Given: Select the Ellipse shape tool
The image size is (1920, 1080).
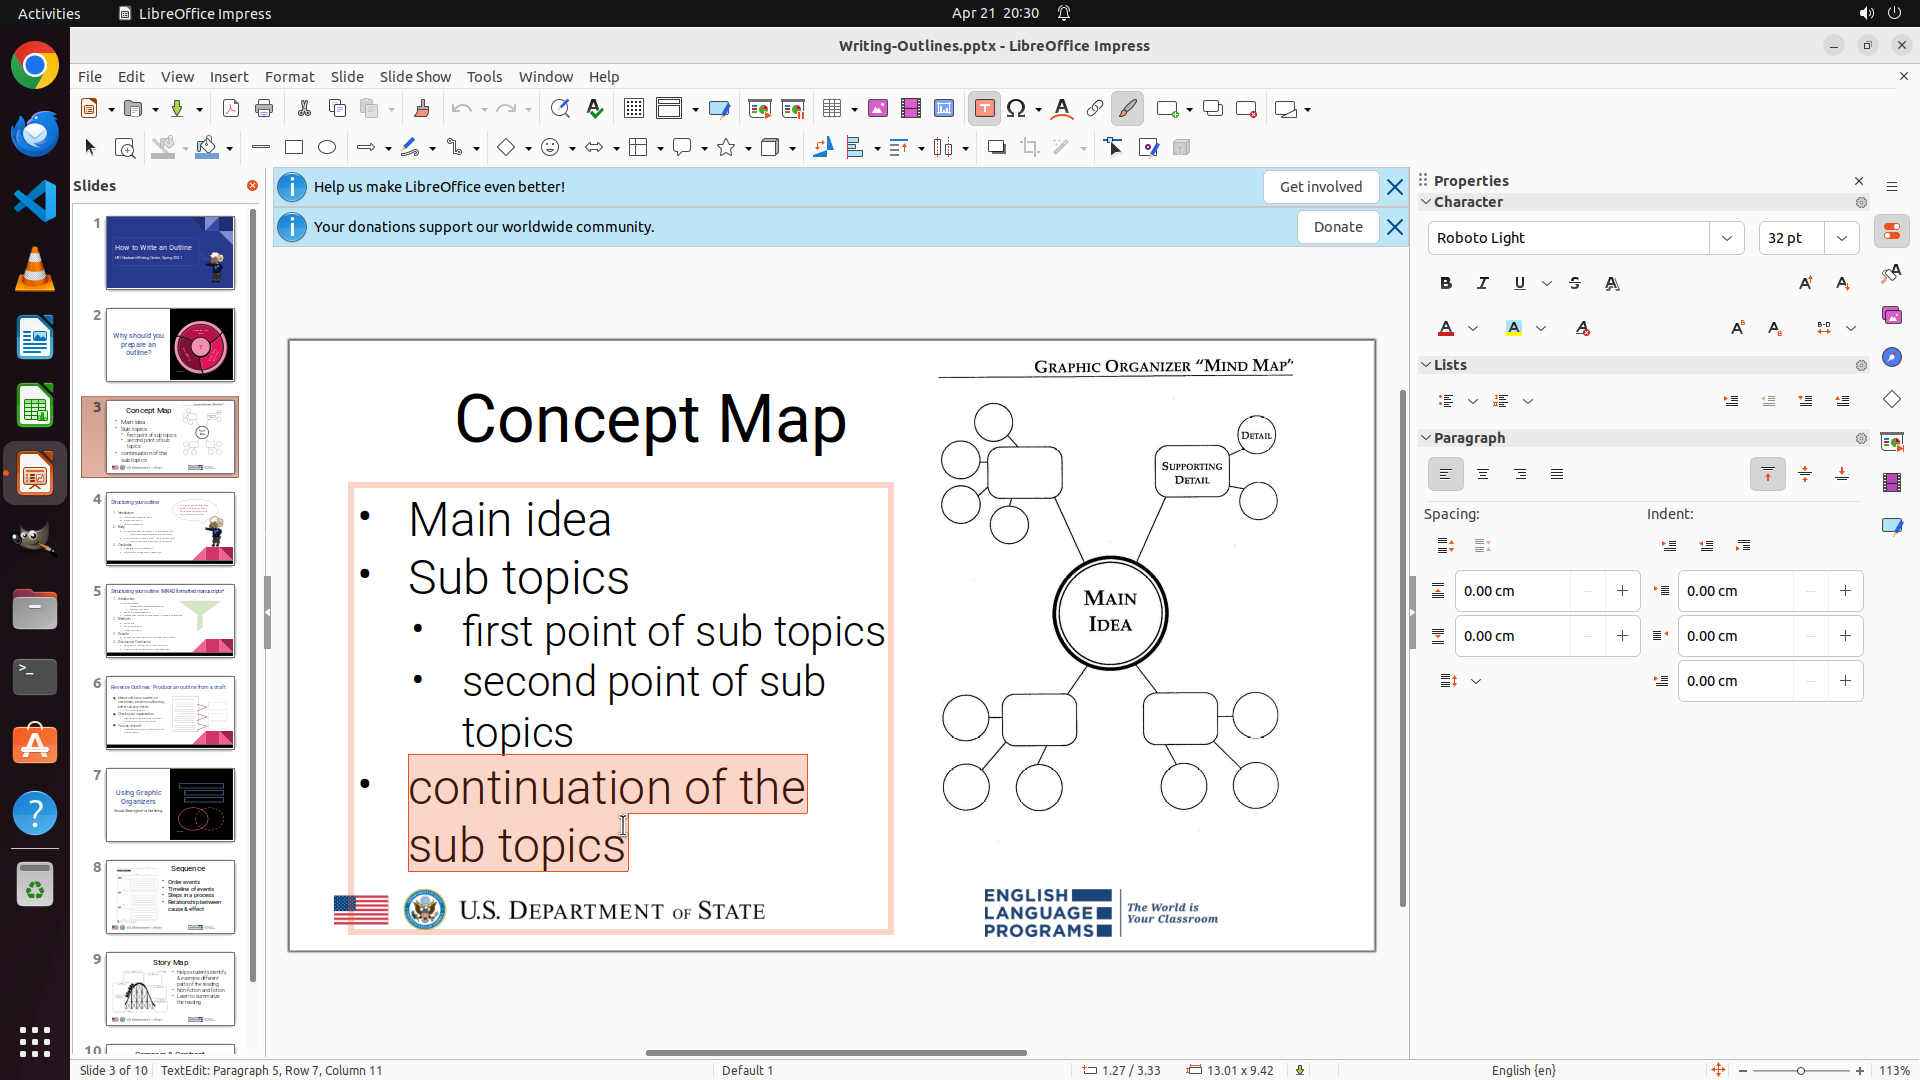Looking at the screenshot, I should pos(327,148).
